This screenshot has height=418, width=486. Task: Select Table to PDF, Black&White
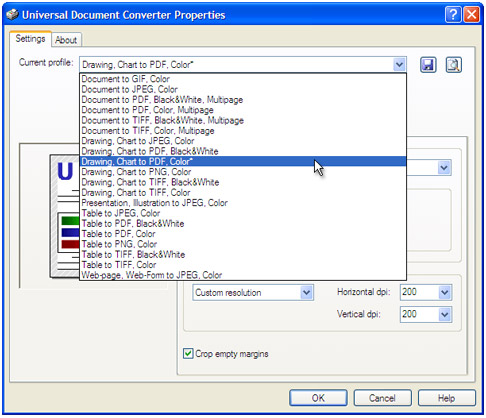[243, 224]
